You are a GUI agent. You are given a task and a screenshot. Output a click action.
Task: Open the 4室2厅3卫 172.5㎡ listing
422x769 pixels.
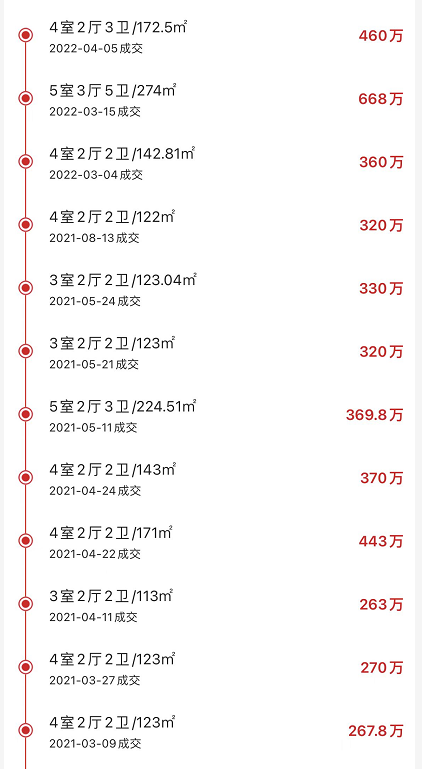point(211,36)
